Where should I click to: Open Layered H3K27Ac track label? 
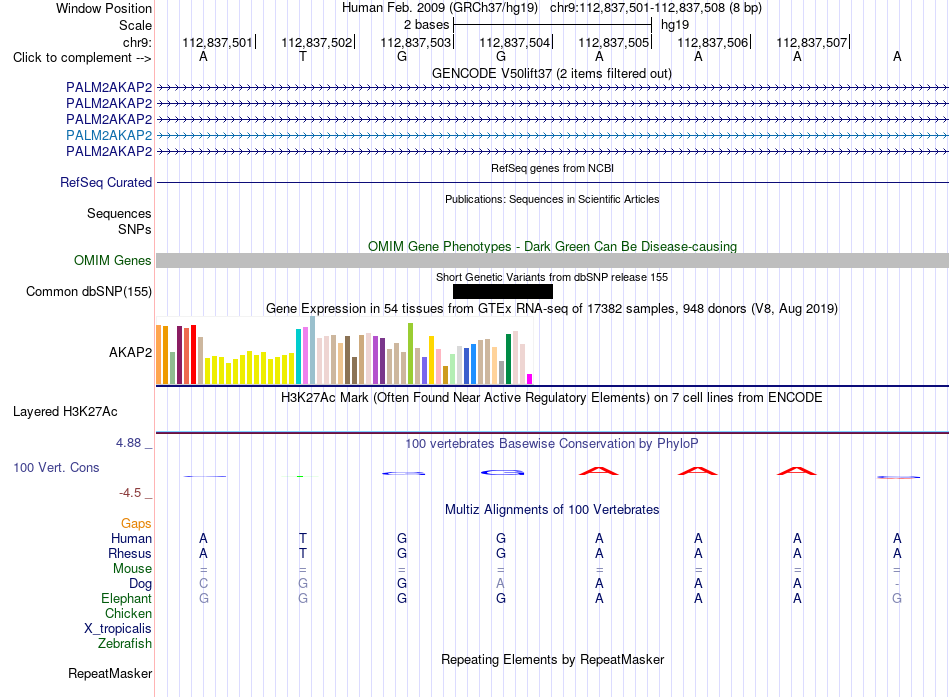[x=65, y=412]
